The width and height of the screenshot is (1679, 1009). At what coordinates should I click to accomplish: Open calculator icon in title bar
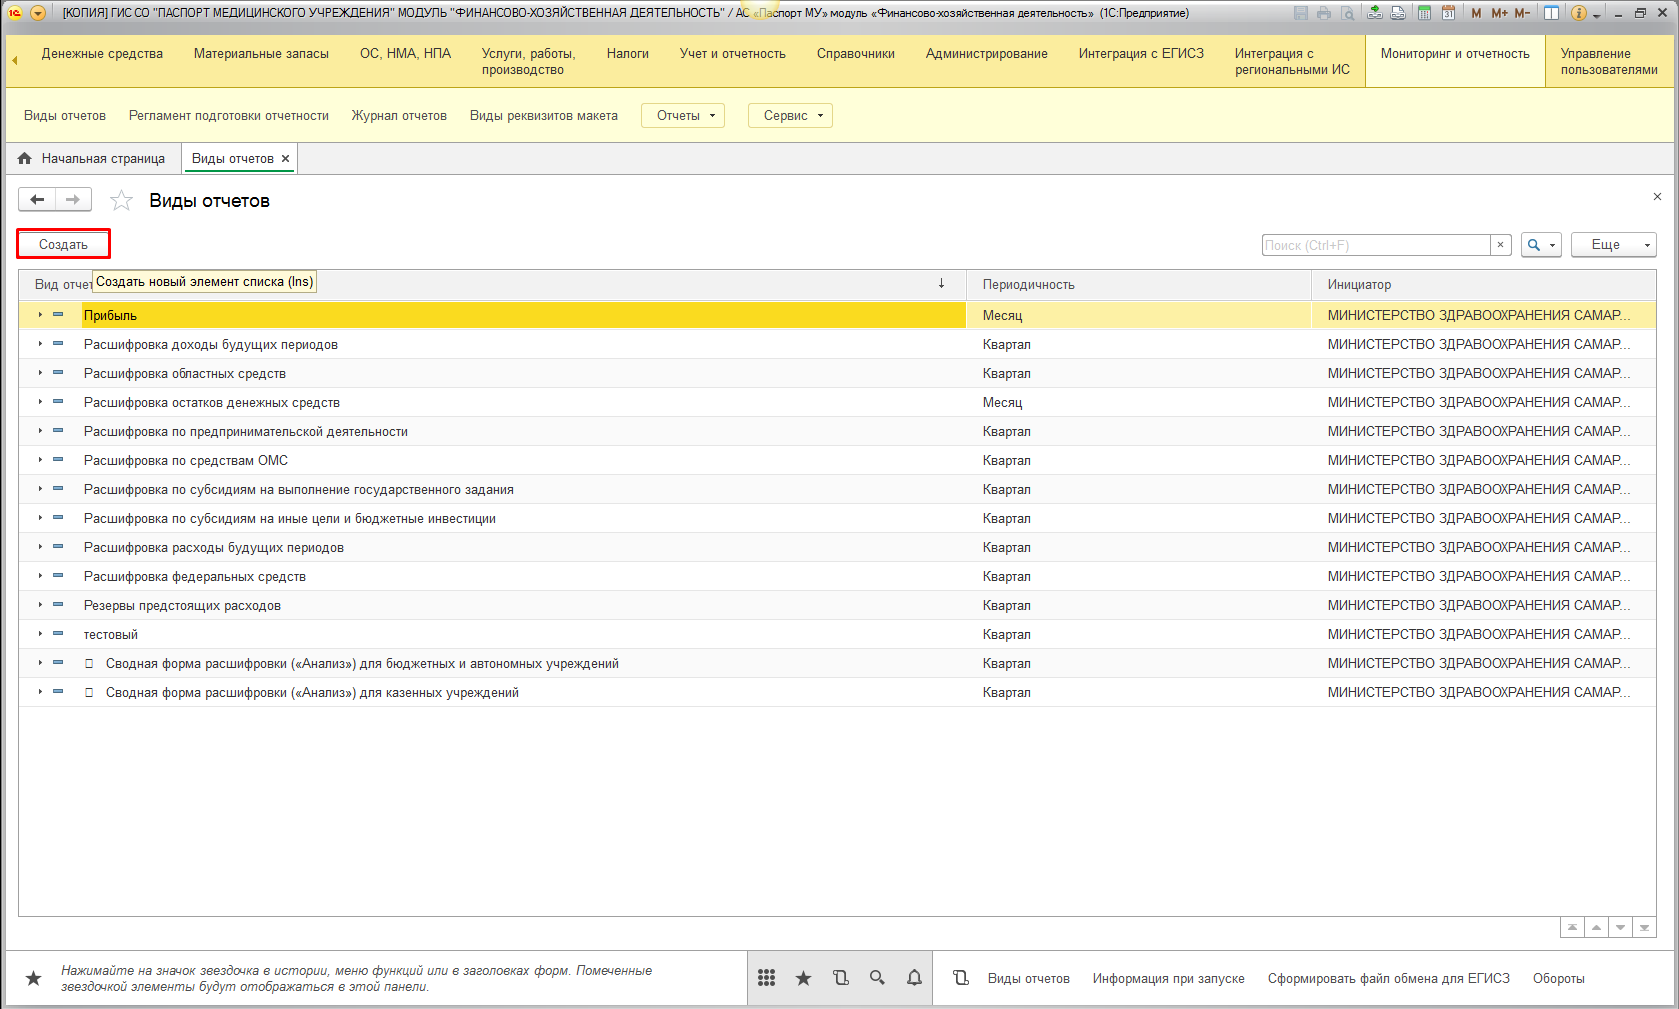coord(1424,13)
